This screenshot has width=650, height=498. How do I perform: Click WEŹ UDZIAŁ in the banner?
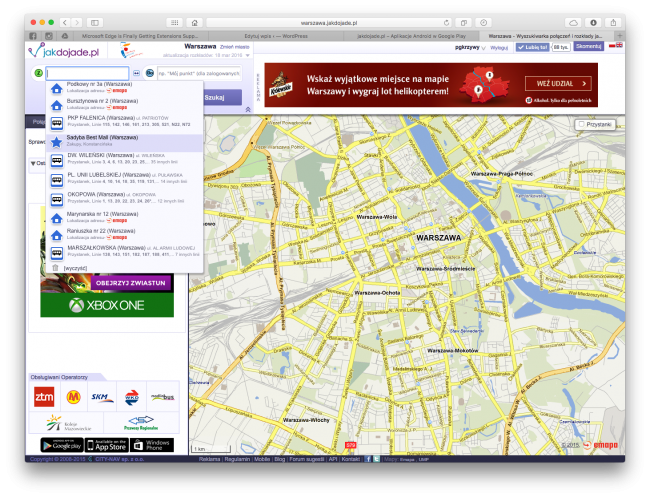pyautogui.click(x=558, y=83)
